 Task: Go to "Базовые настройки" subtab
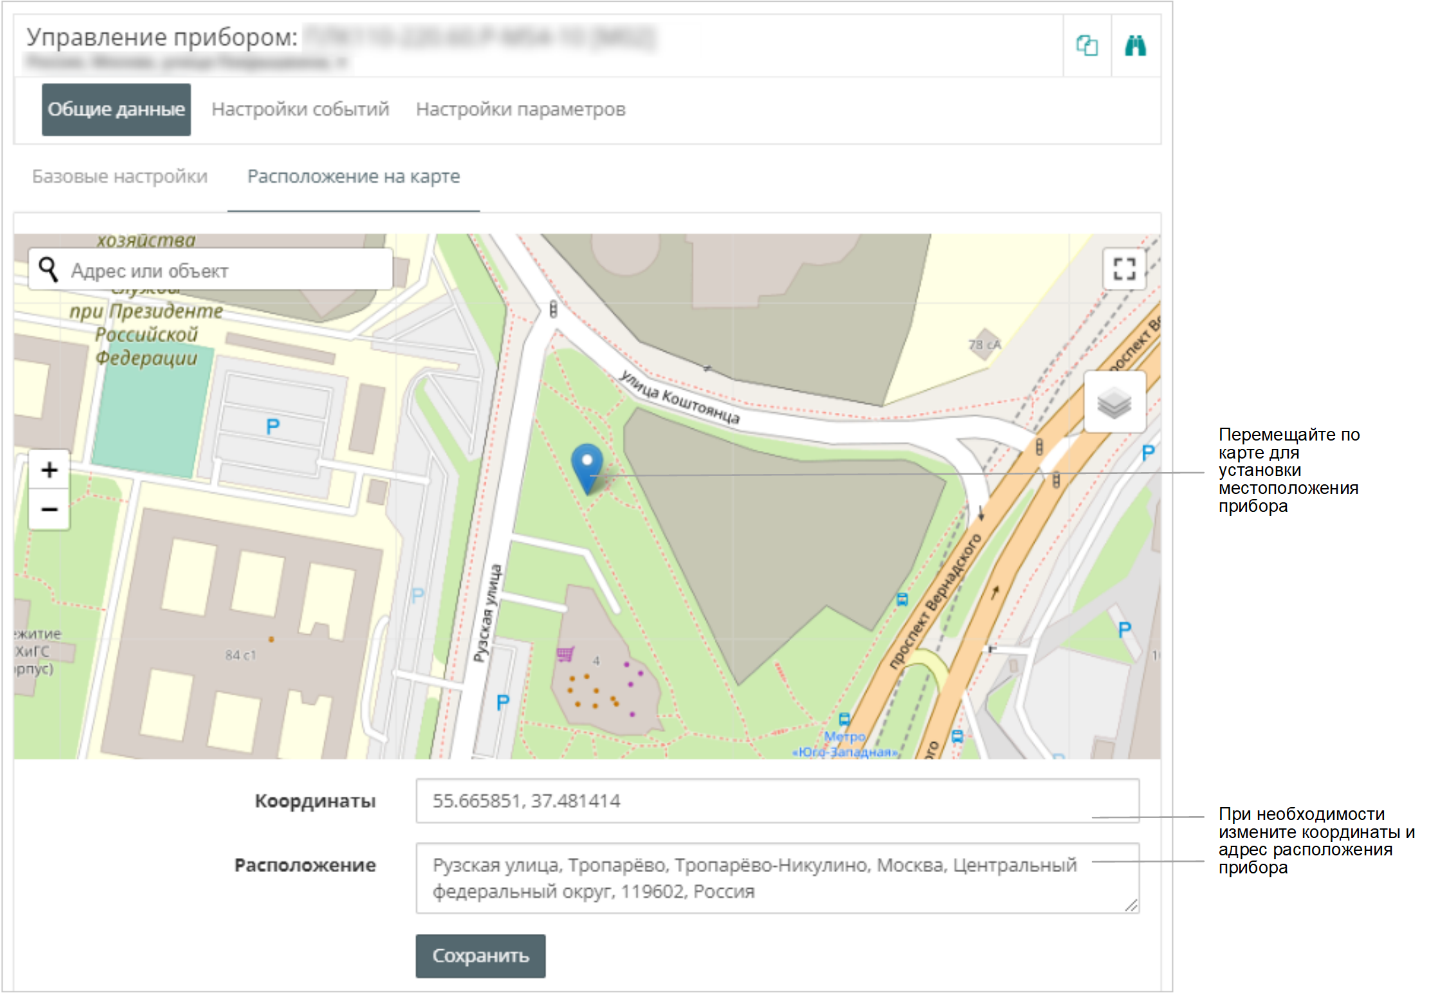120,177
